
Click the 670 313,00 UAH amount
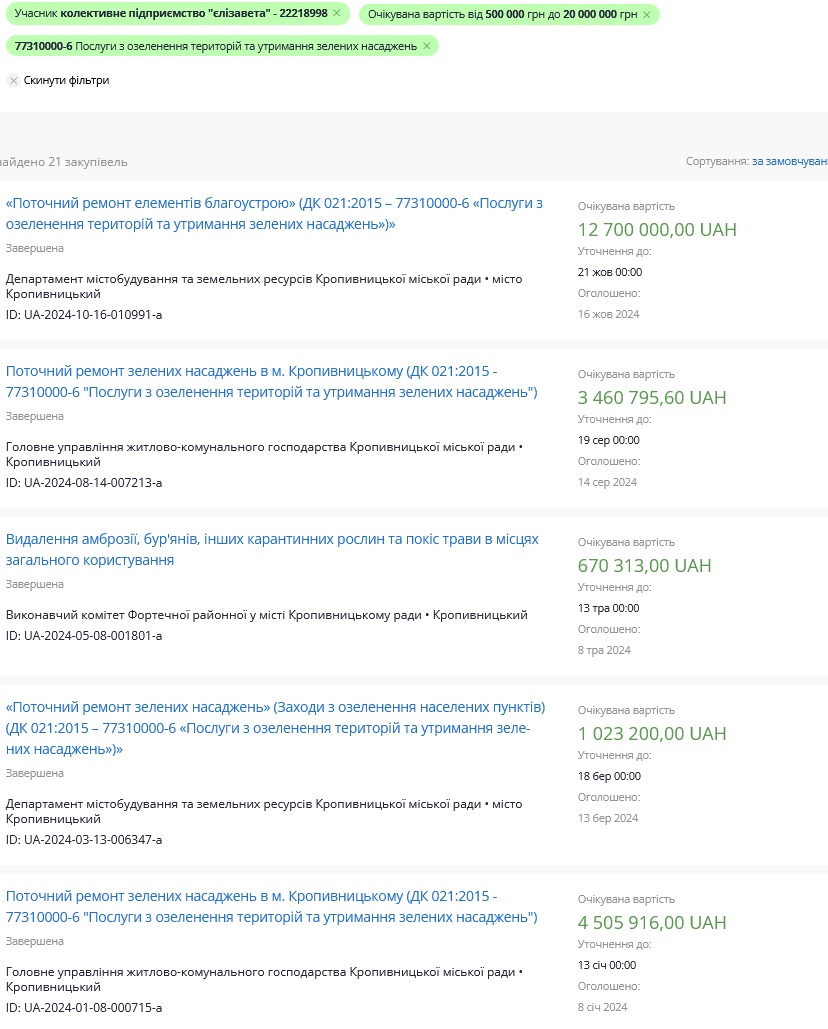tap(644, 566)
